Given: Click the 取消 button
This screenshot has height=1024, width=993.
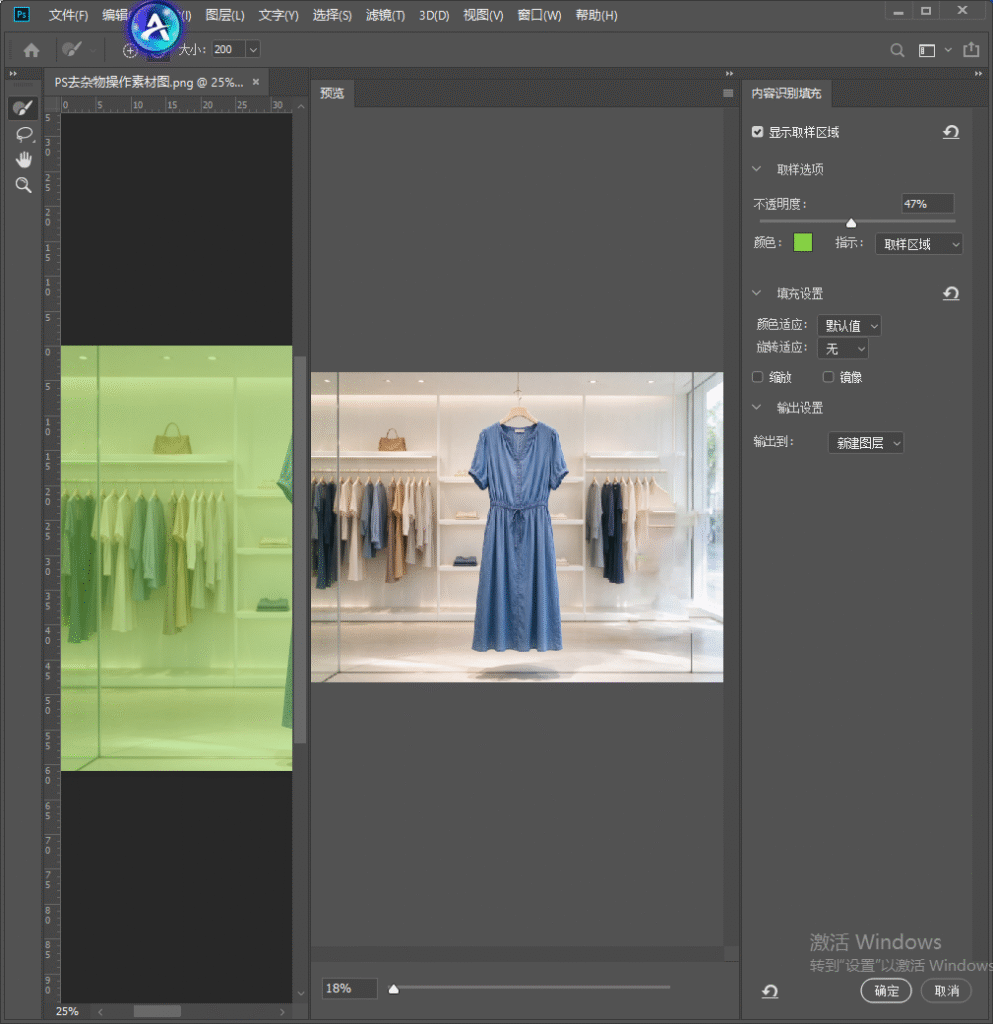Looking at the screenshot, I should click(x=946, y=991).
